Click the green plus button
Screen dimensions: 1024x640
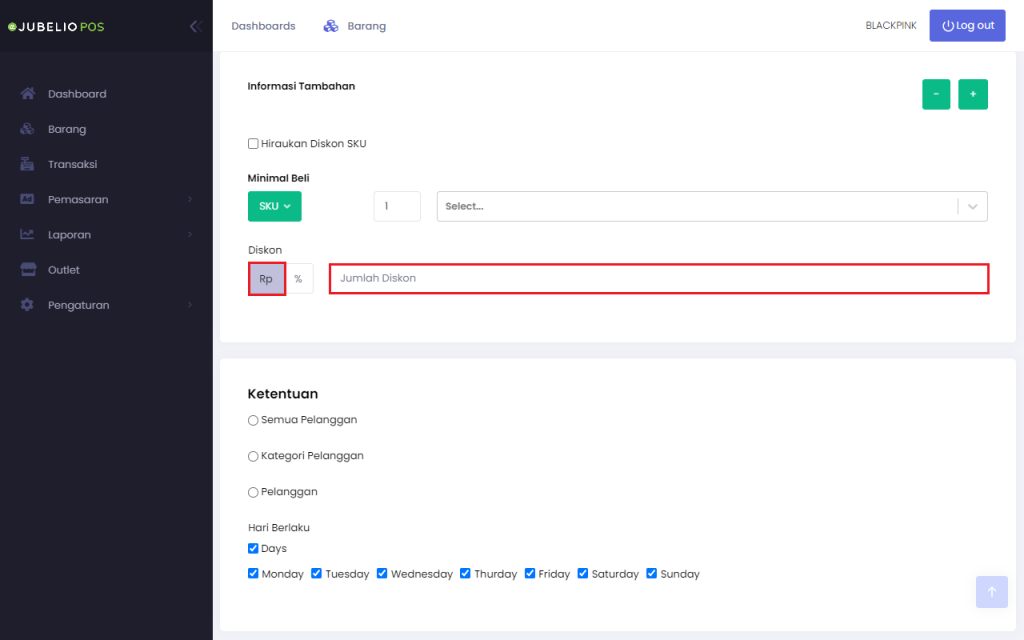point(972,94)
